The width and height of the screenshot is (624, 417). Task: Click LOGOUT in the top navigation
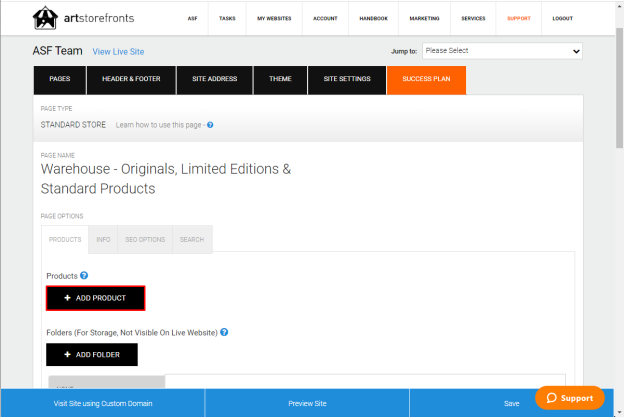(x=562, y=18)
